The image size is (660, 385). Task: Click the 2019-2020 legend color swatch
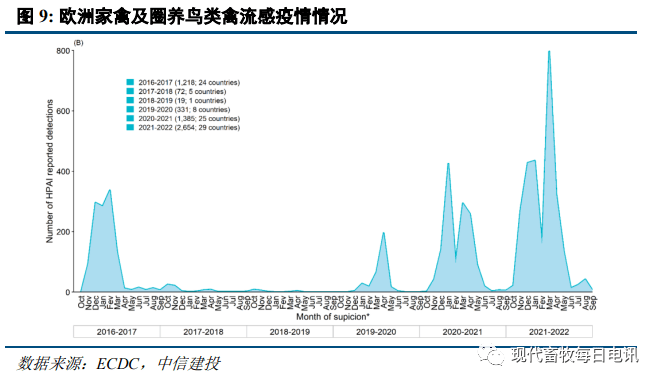coord(130,109)
